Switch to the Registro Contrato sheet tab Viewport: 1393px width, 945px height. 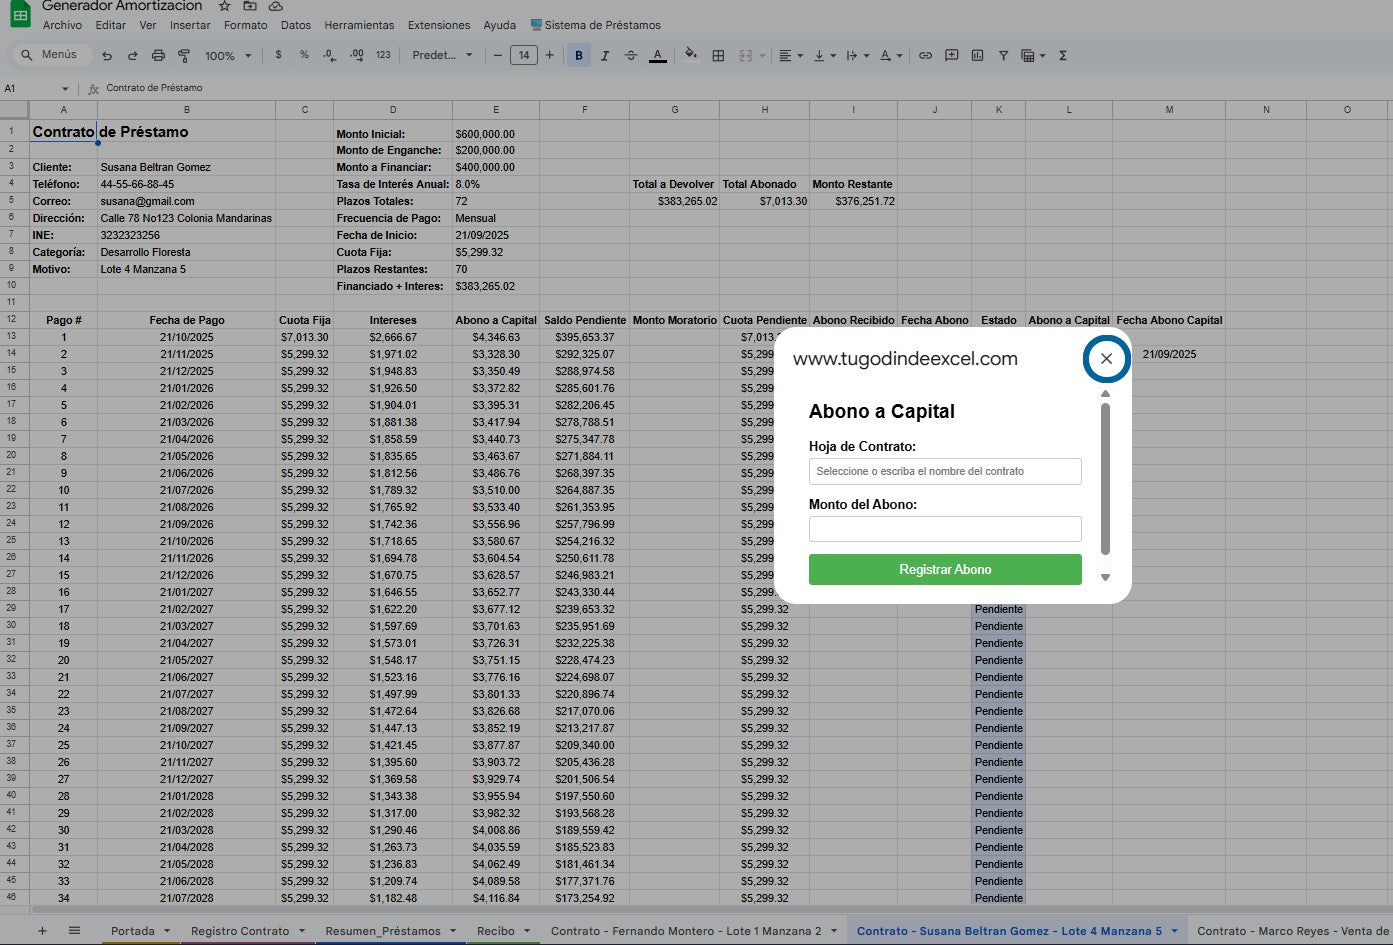240,930
